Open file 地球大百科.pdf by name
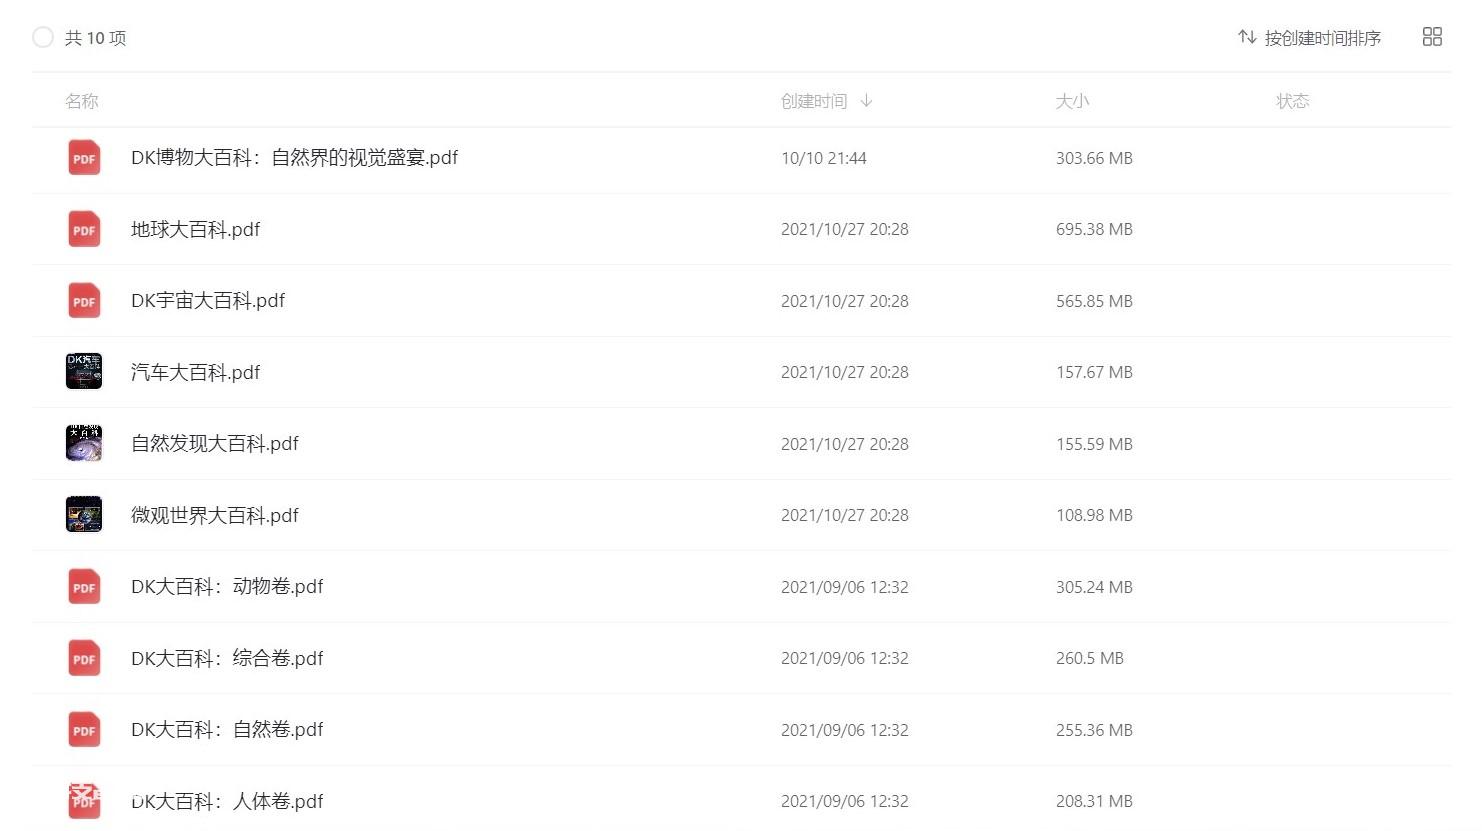Image resolution: width=1482 pixels, height=831 pixels. coord(195,229)
